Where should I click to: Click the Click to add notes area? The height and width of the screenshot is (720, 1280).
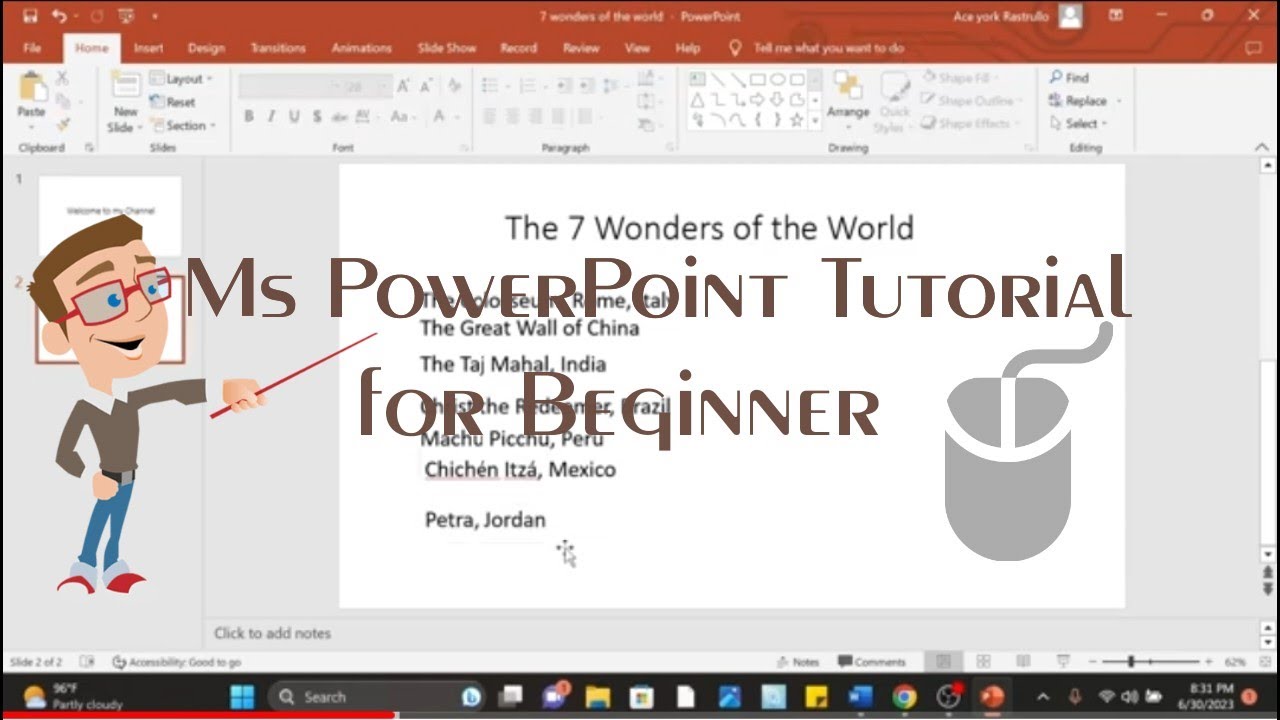pos(272,633)
